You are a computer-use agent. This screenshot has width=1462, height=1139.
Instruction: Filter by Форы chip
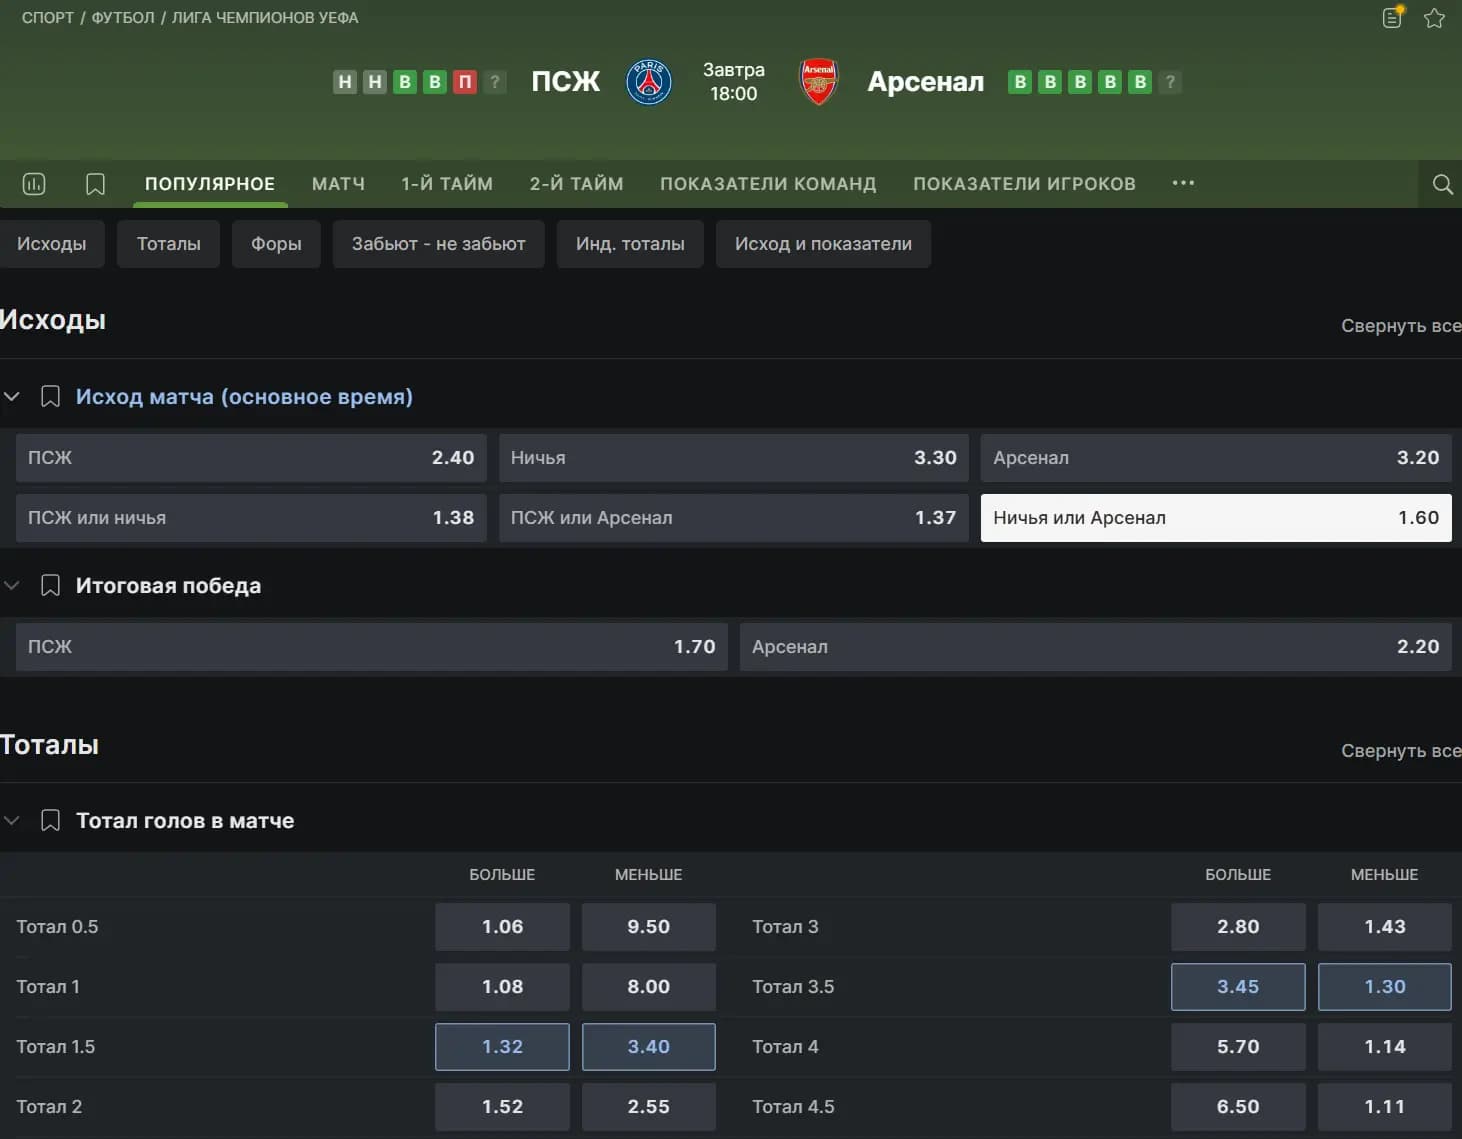tap(276, 244)
